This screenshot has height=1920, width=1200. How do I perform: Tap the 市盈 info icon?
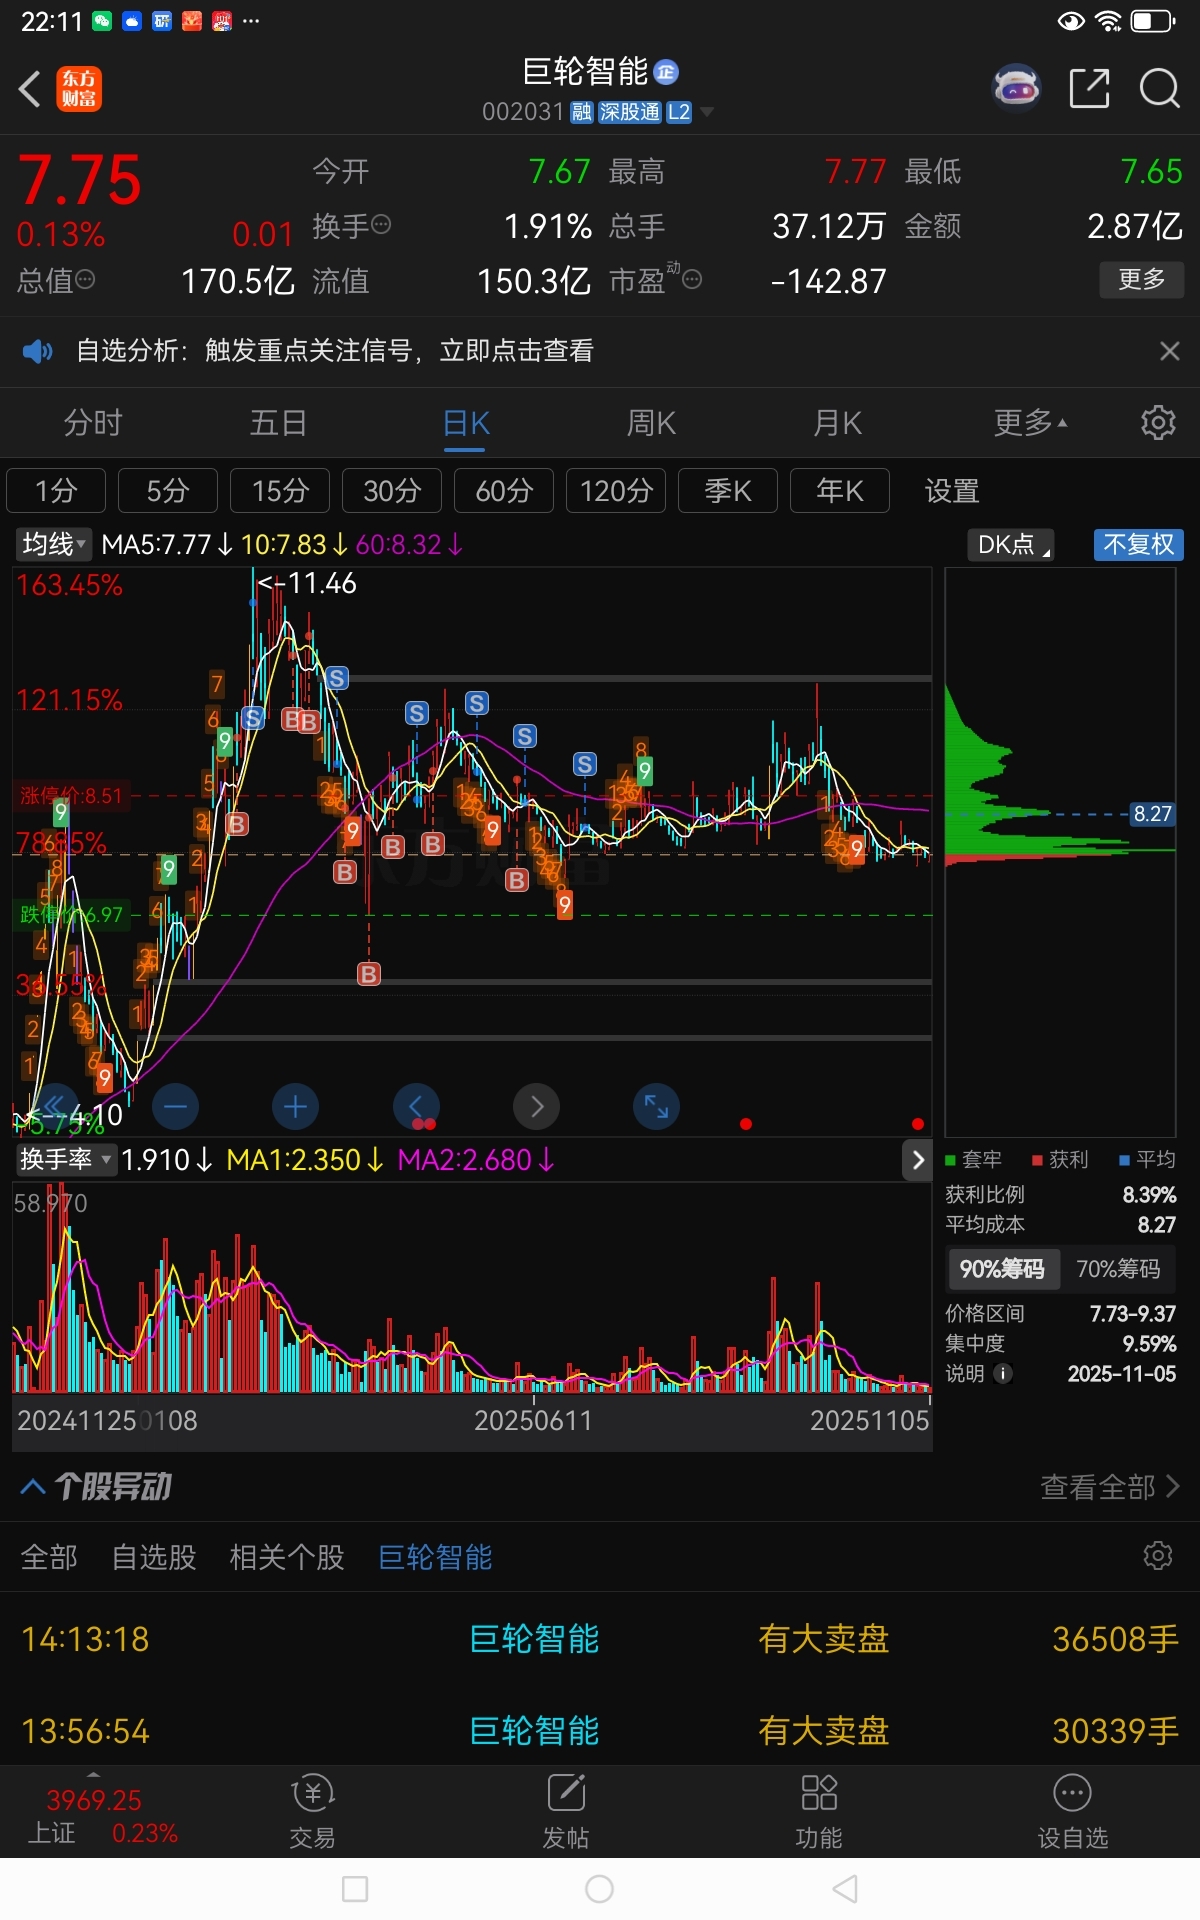point(692,280)
